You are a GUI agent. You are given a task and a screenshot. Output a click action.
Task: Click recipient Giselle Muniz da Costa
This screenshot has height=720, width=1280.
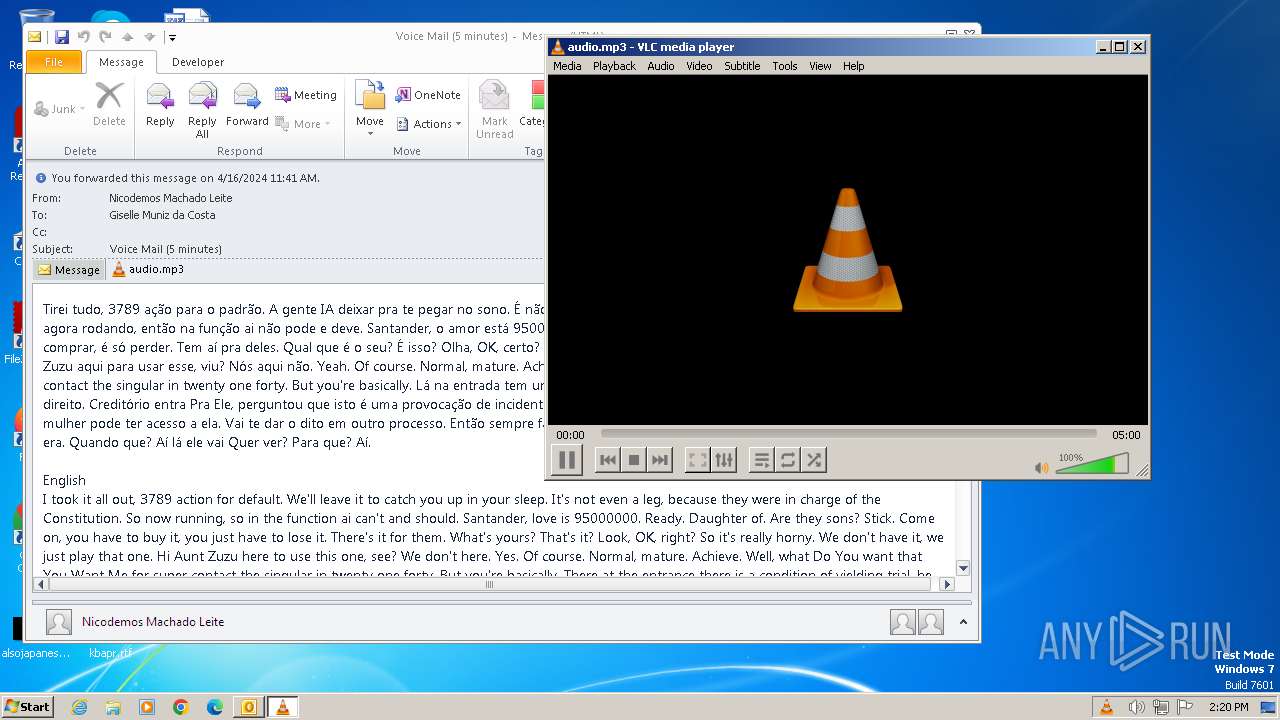tap(162, 215)
